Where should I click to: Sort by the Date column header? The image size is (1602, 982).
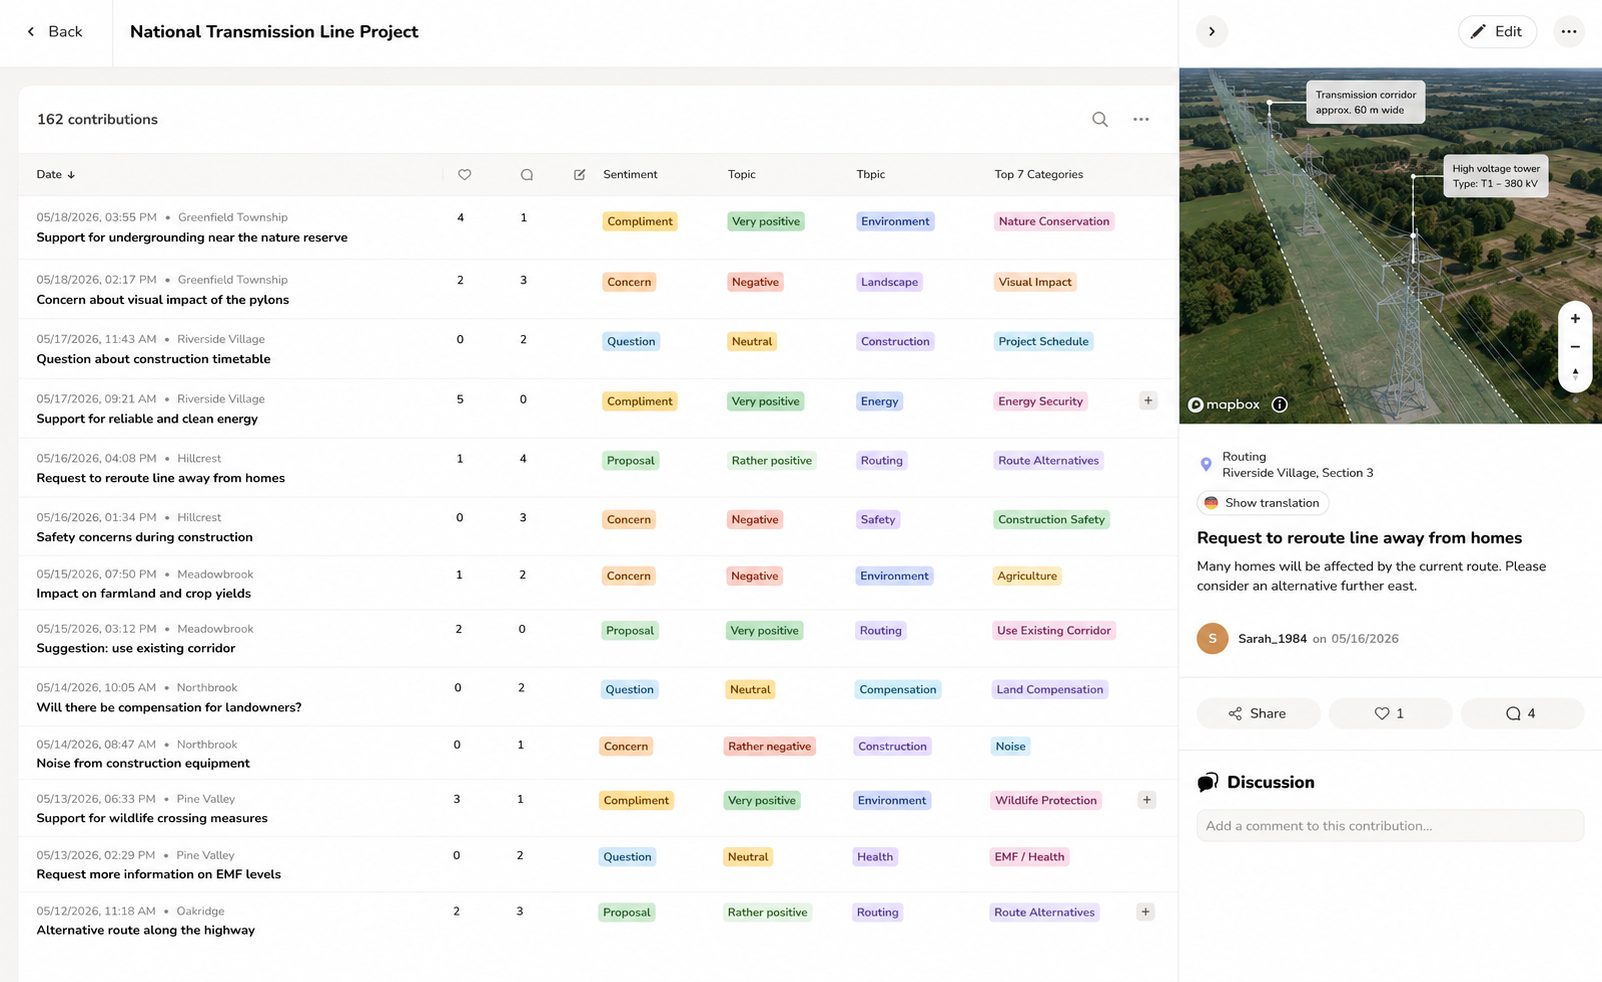click(x=56, y=174)
